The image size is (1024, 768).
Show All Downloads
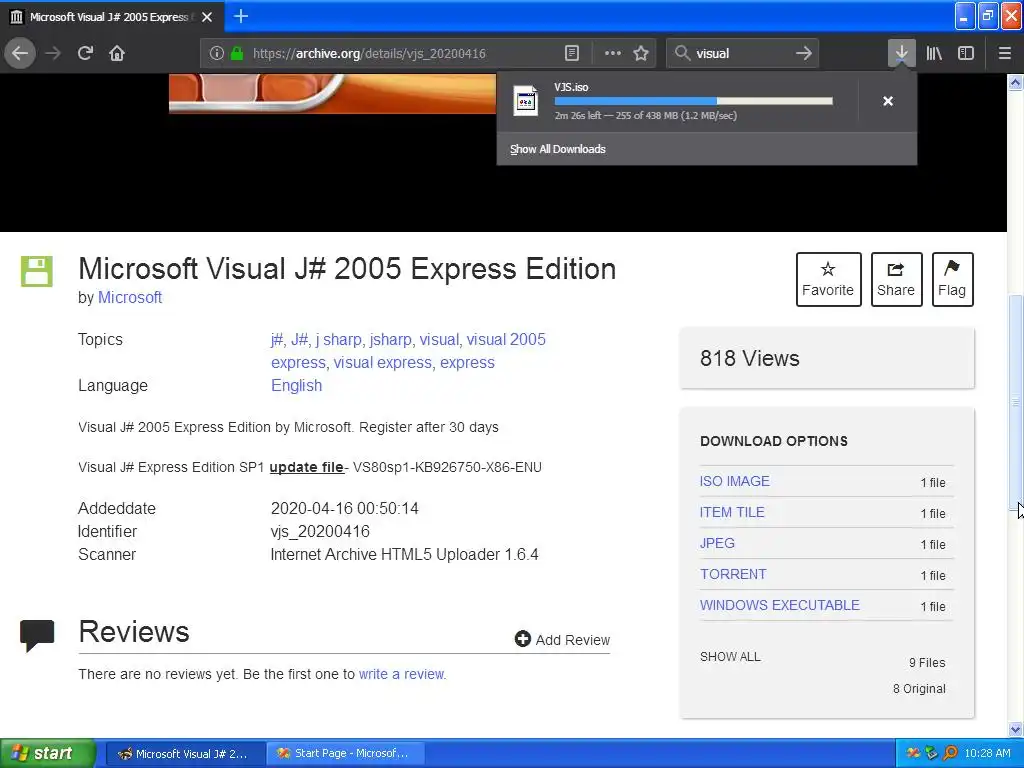(558, 149)
